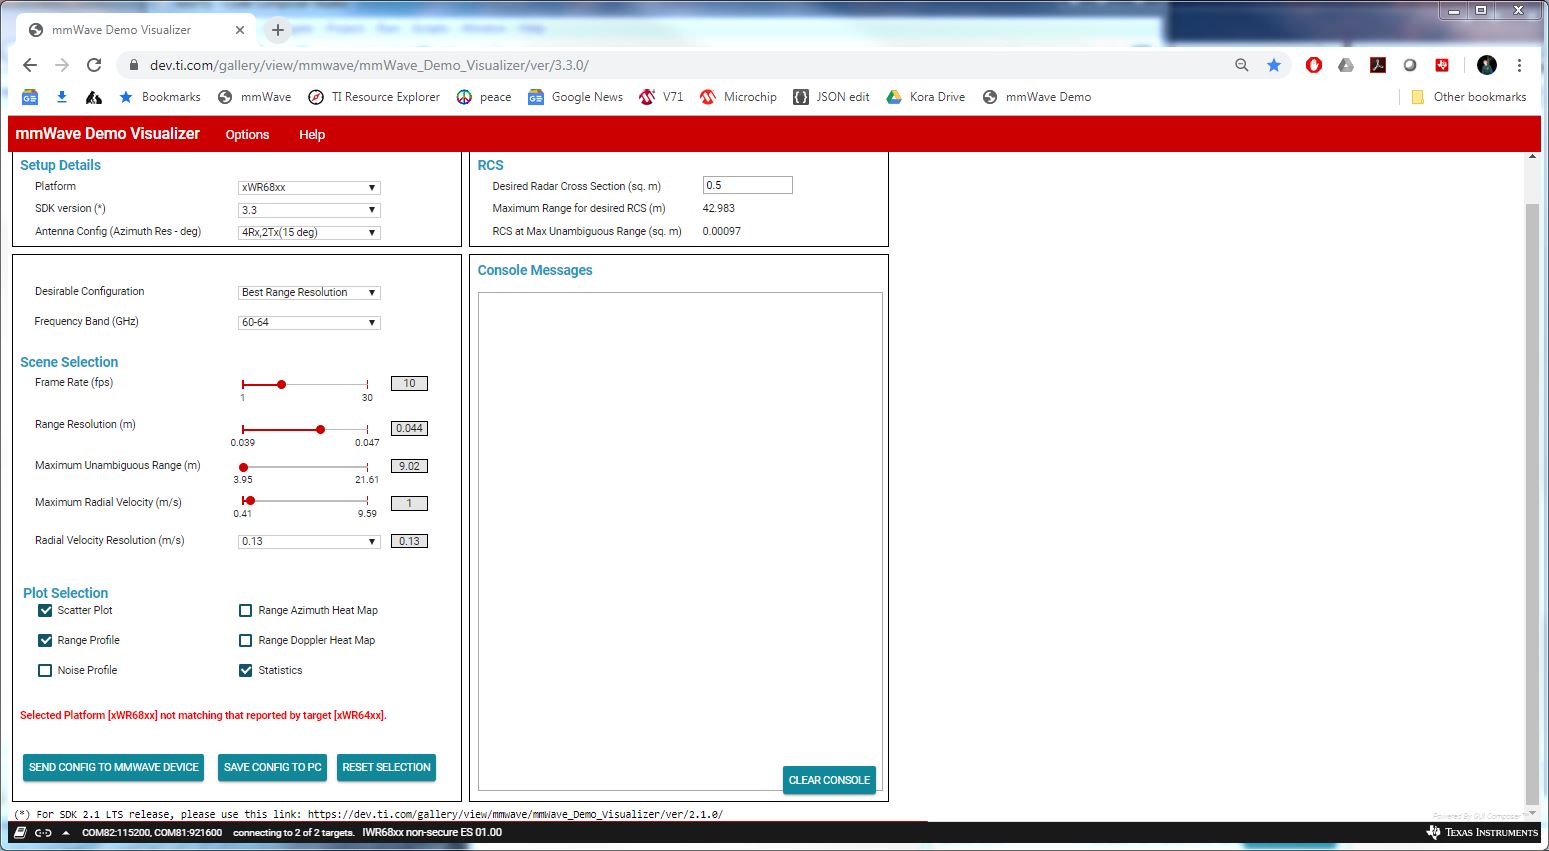Enable the Noise Profile checkbox
This screenshot has width=1549, height=851.
tap(45, 670)
